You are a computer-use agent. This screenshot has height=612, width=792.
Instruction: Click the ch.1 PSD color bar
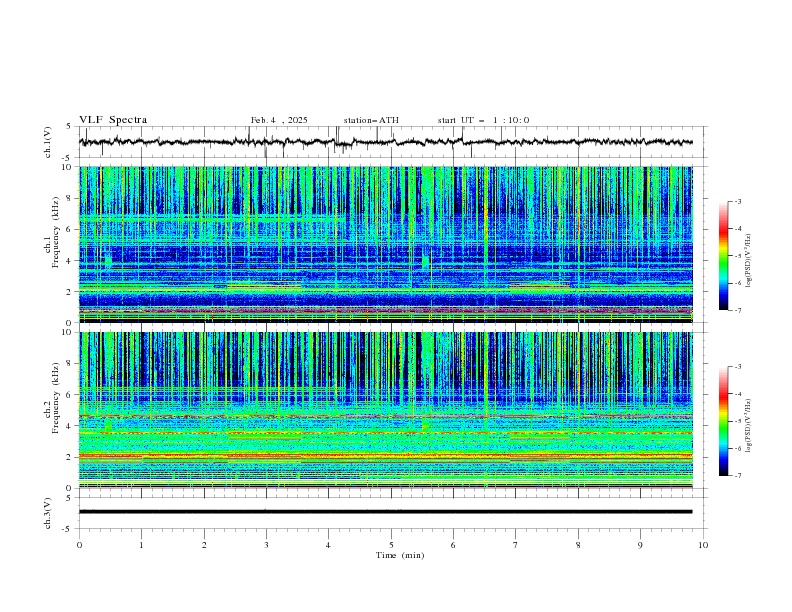(723, 256)
